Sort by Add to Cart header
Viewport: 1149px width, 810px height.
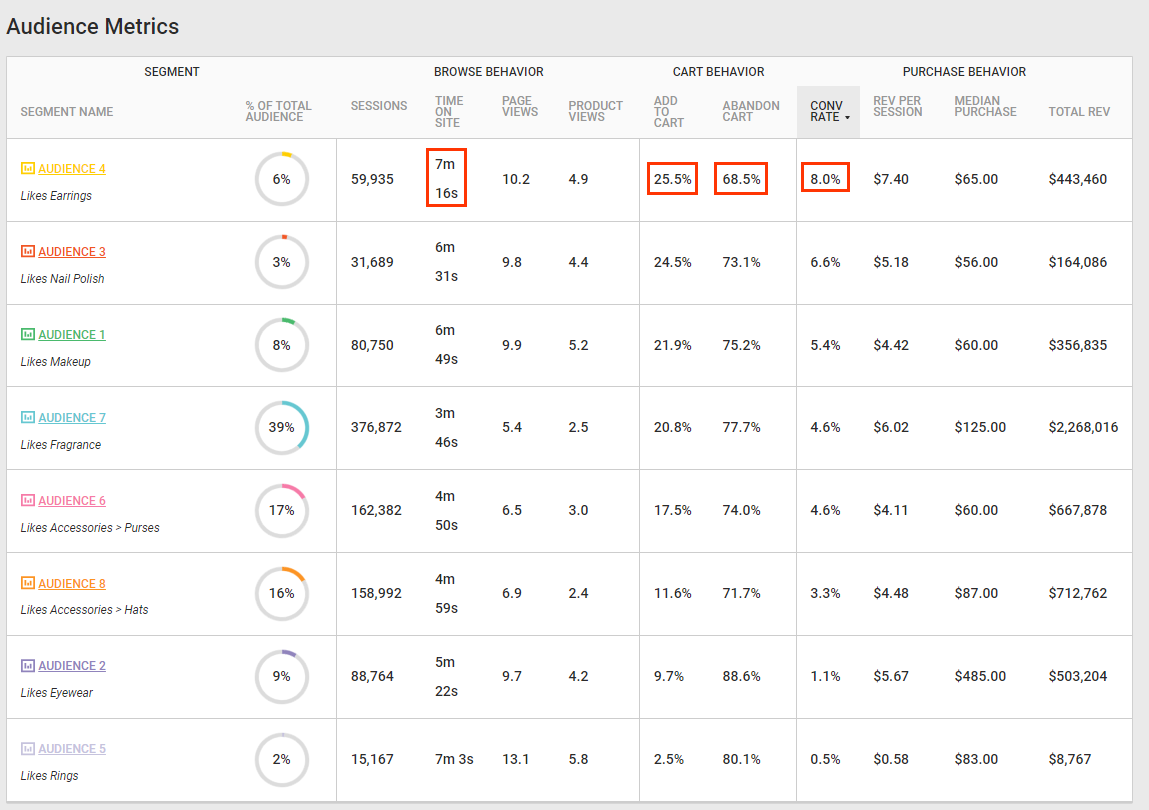click(668, 111)
